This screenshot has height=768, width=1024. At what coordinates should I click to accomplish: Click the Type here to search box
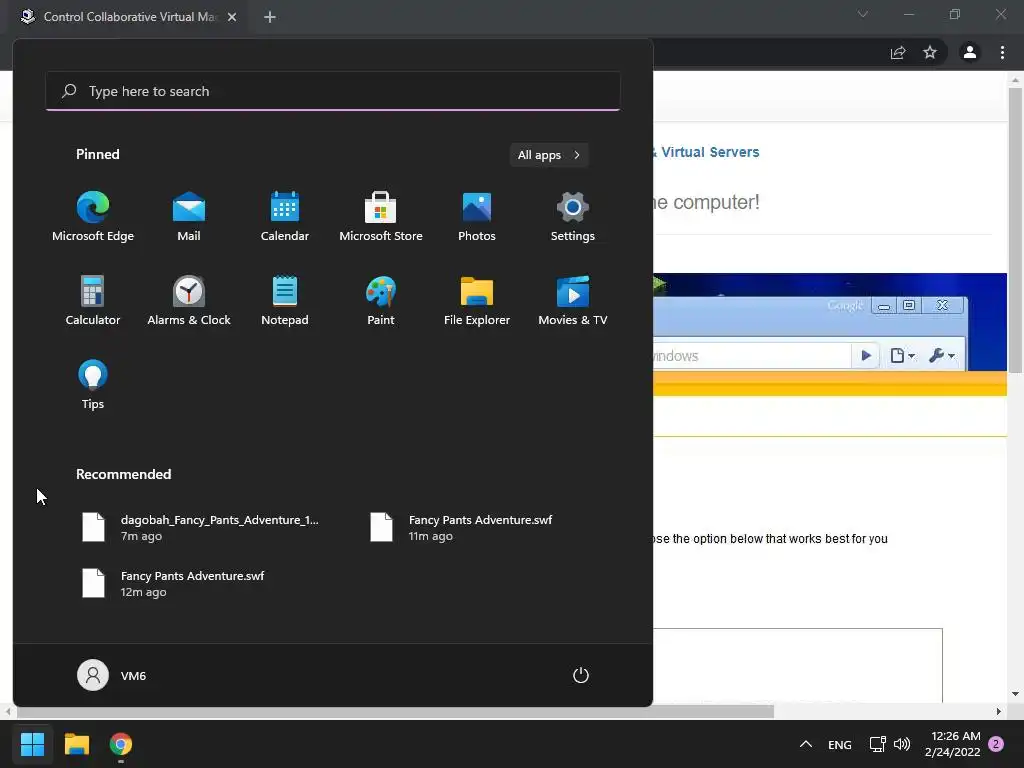coord(333,91)
